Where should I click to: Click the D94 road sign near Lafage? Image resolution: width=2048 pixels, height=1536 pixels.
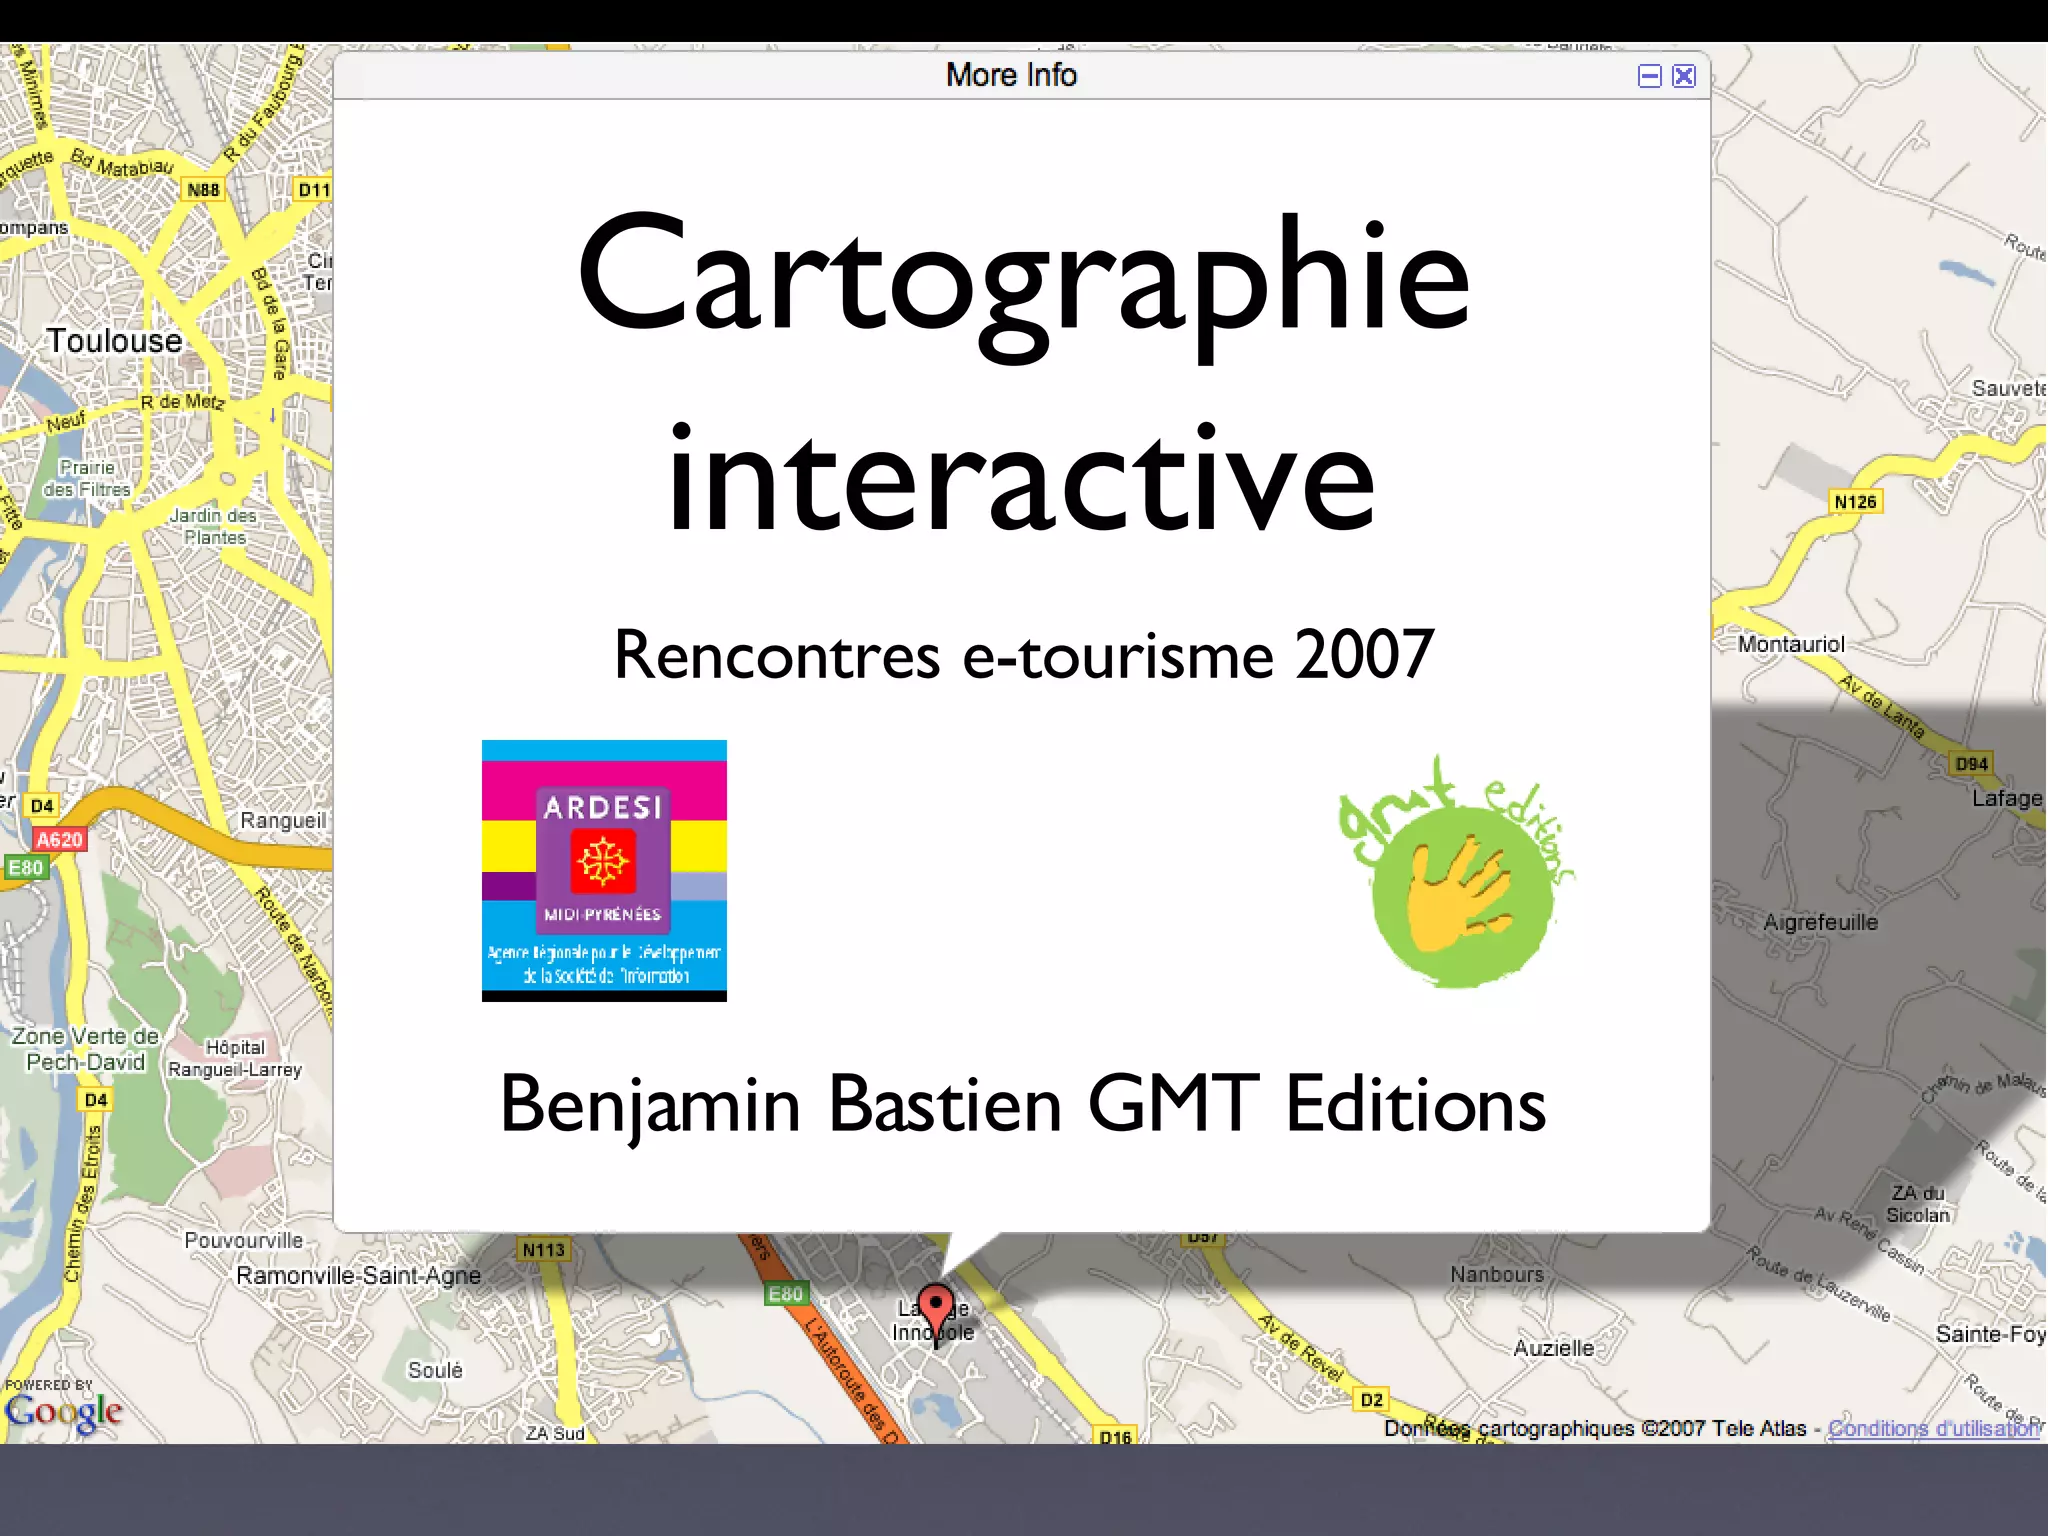1971,764
